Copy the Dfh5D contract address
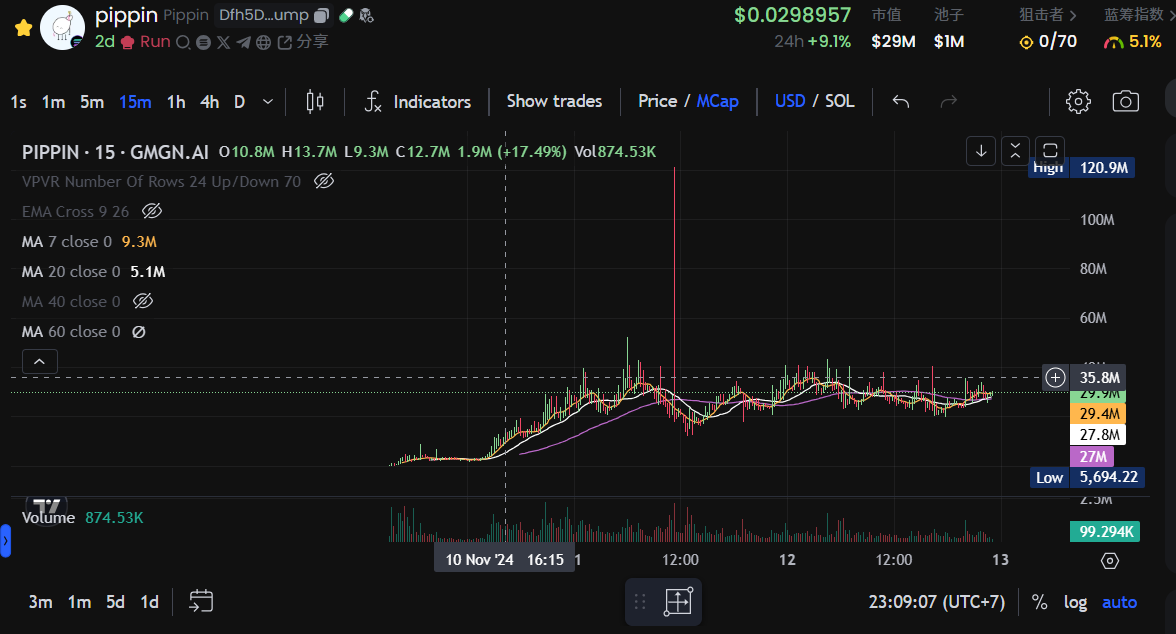The height and width of the screenshot is (634, 1176). pos(321,14)
